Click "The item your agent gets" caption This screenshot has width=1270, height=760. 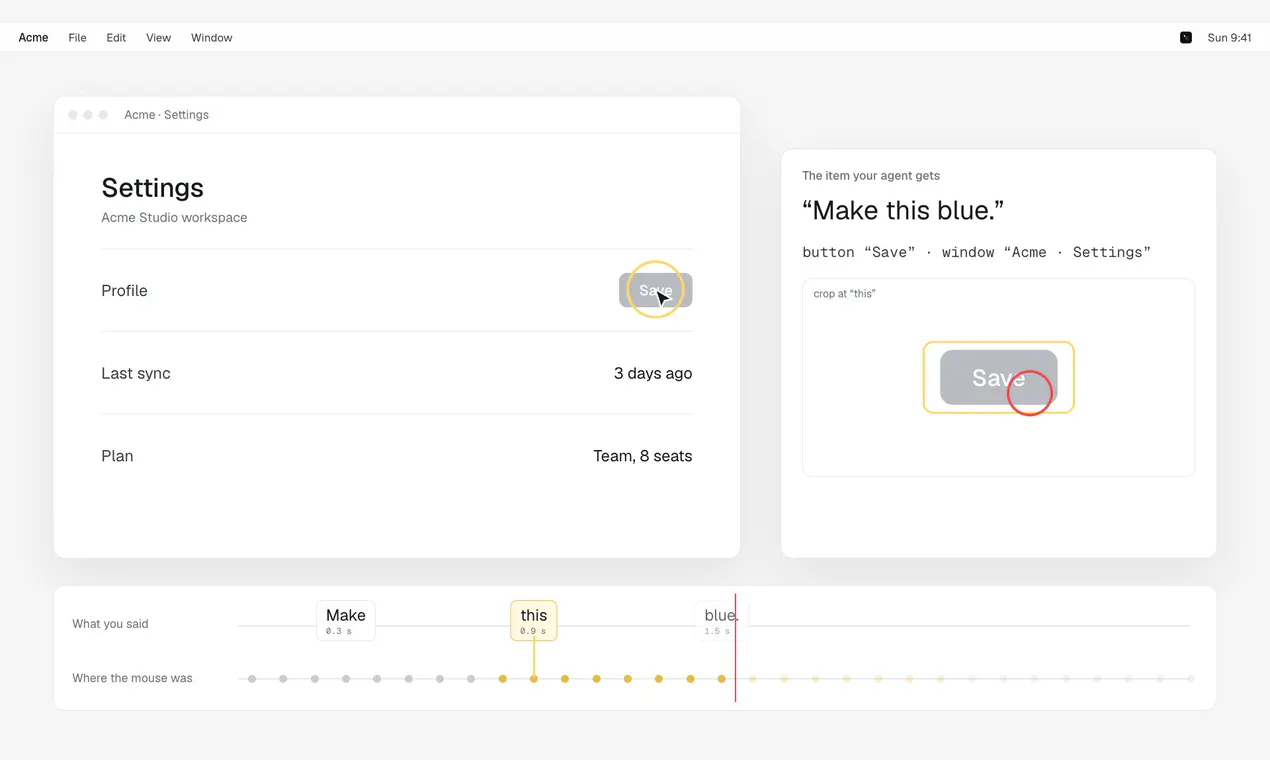point(871,176)
